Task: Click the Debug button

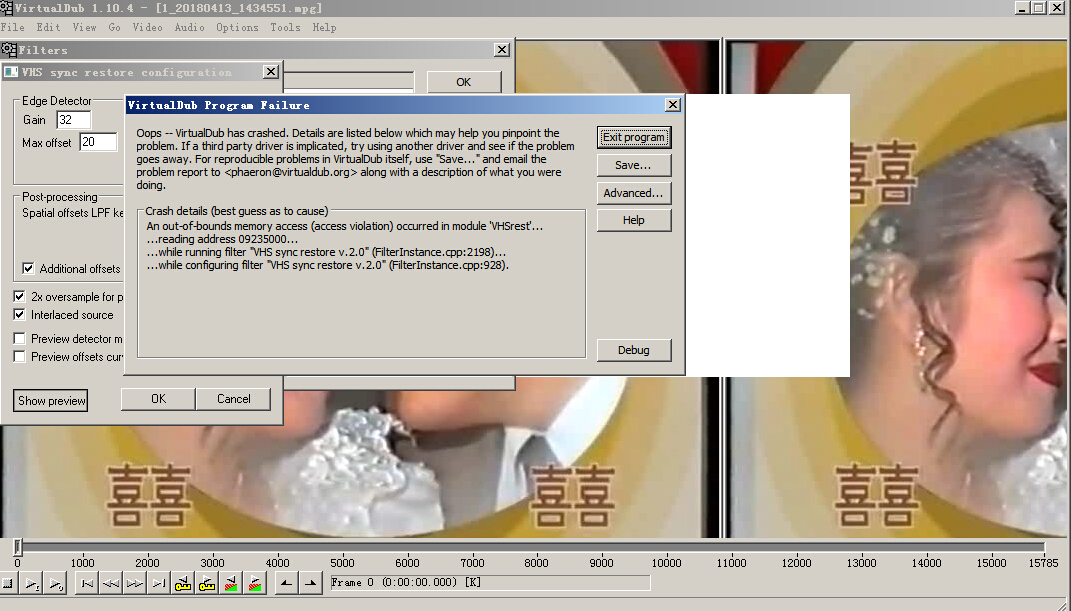Action: pos(634,350)
